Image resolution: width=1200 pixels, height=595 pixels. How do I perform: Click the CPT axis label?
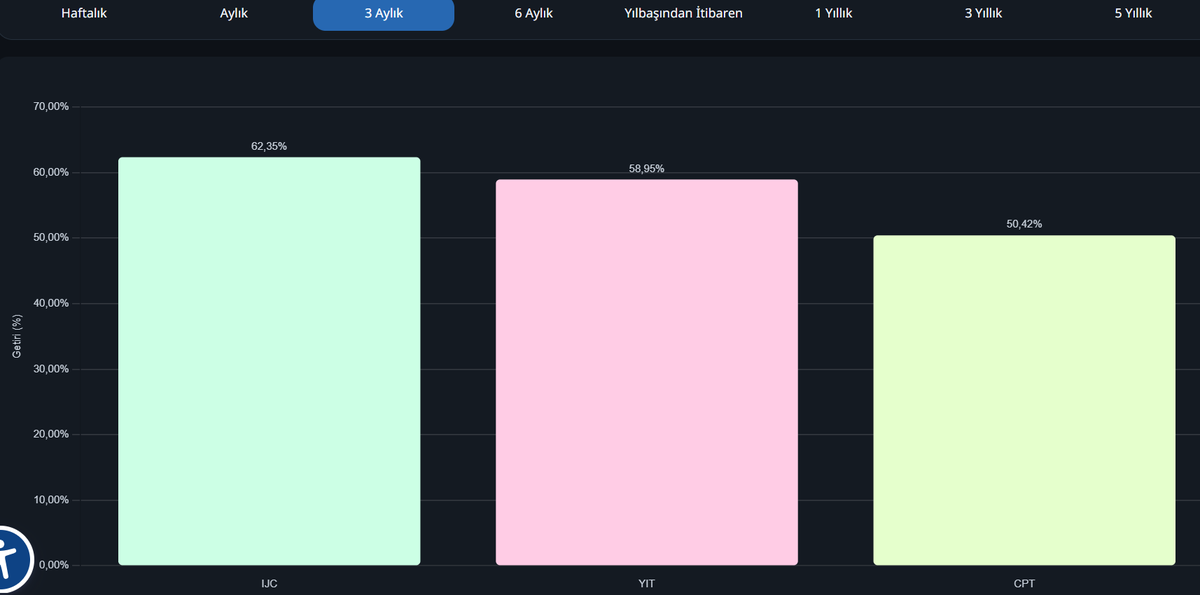pos(1024,582)
